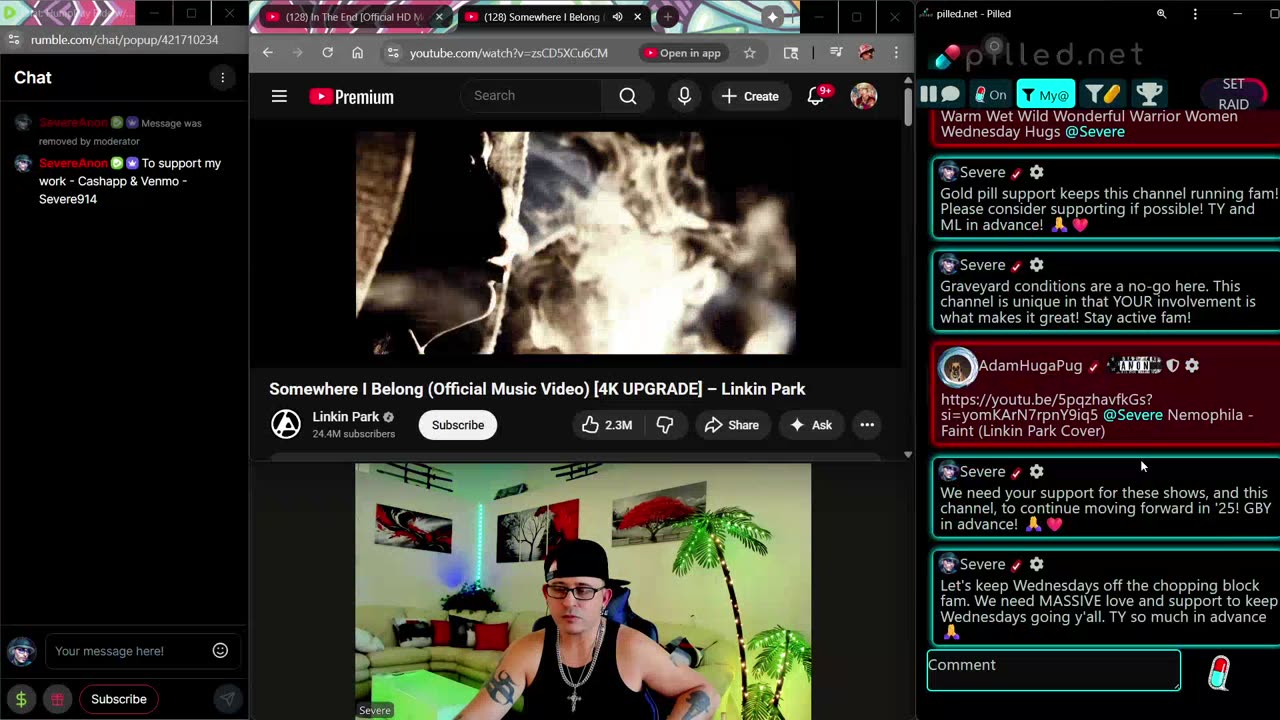The width and height of the screenshot is (1280, 720).
Task: Click SevereAnon username on Cashapp message
Action: 73,163
